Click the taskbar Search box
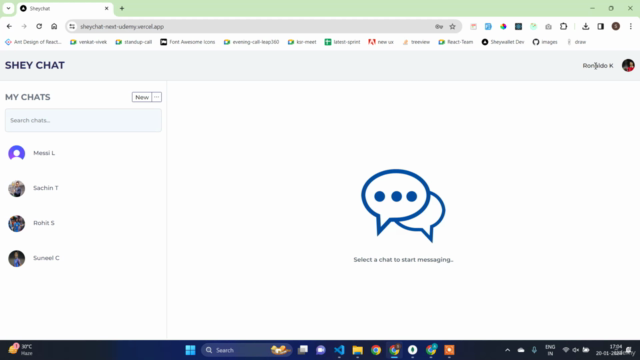 click(x=247, y=350)
